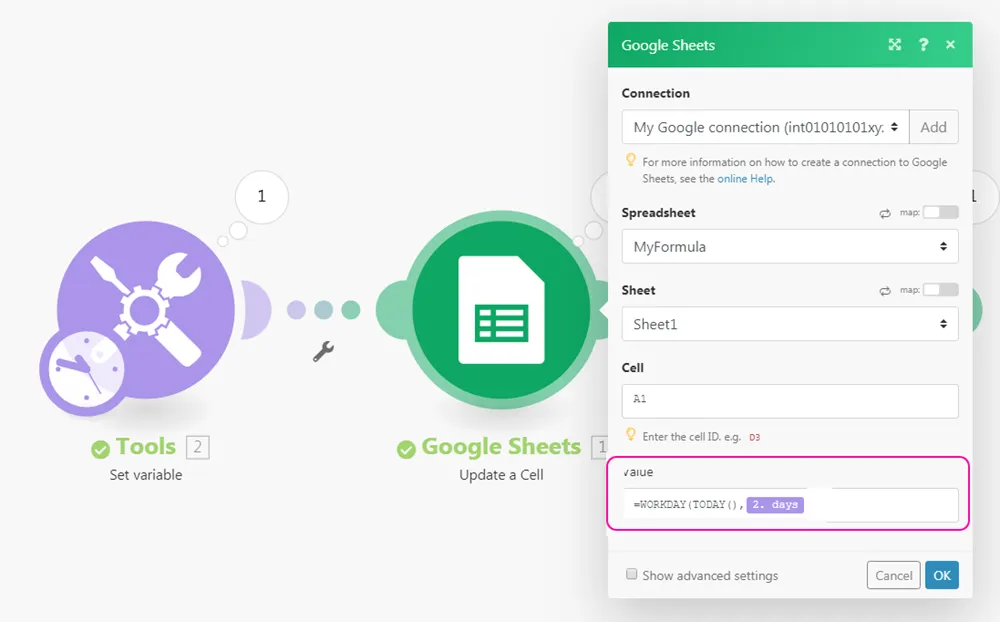Click the number 2 badge beside Tools
This screenshot has height=622, width=1000.
click(x=198, y=447)
